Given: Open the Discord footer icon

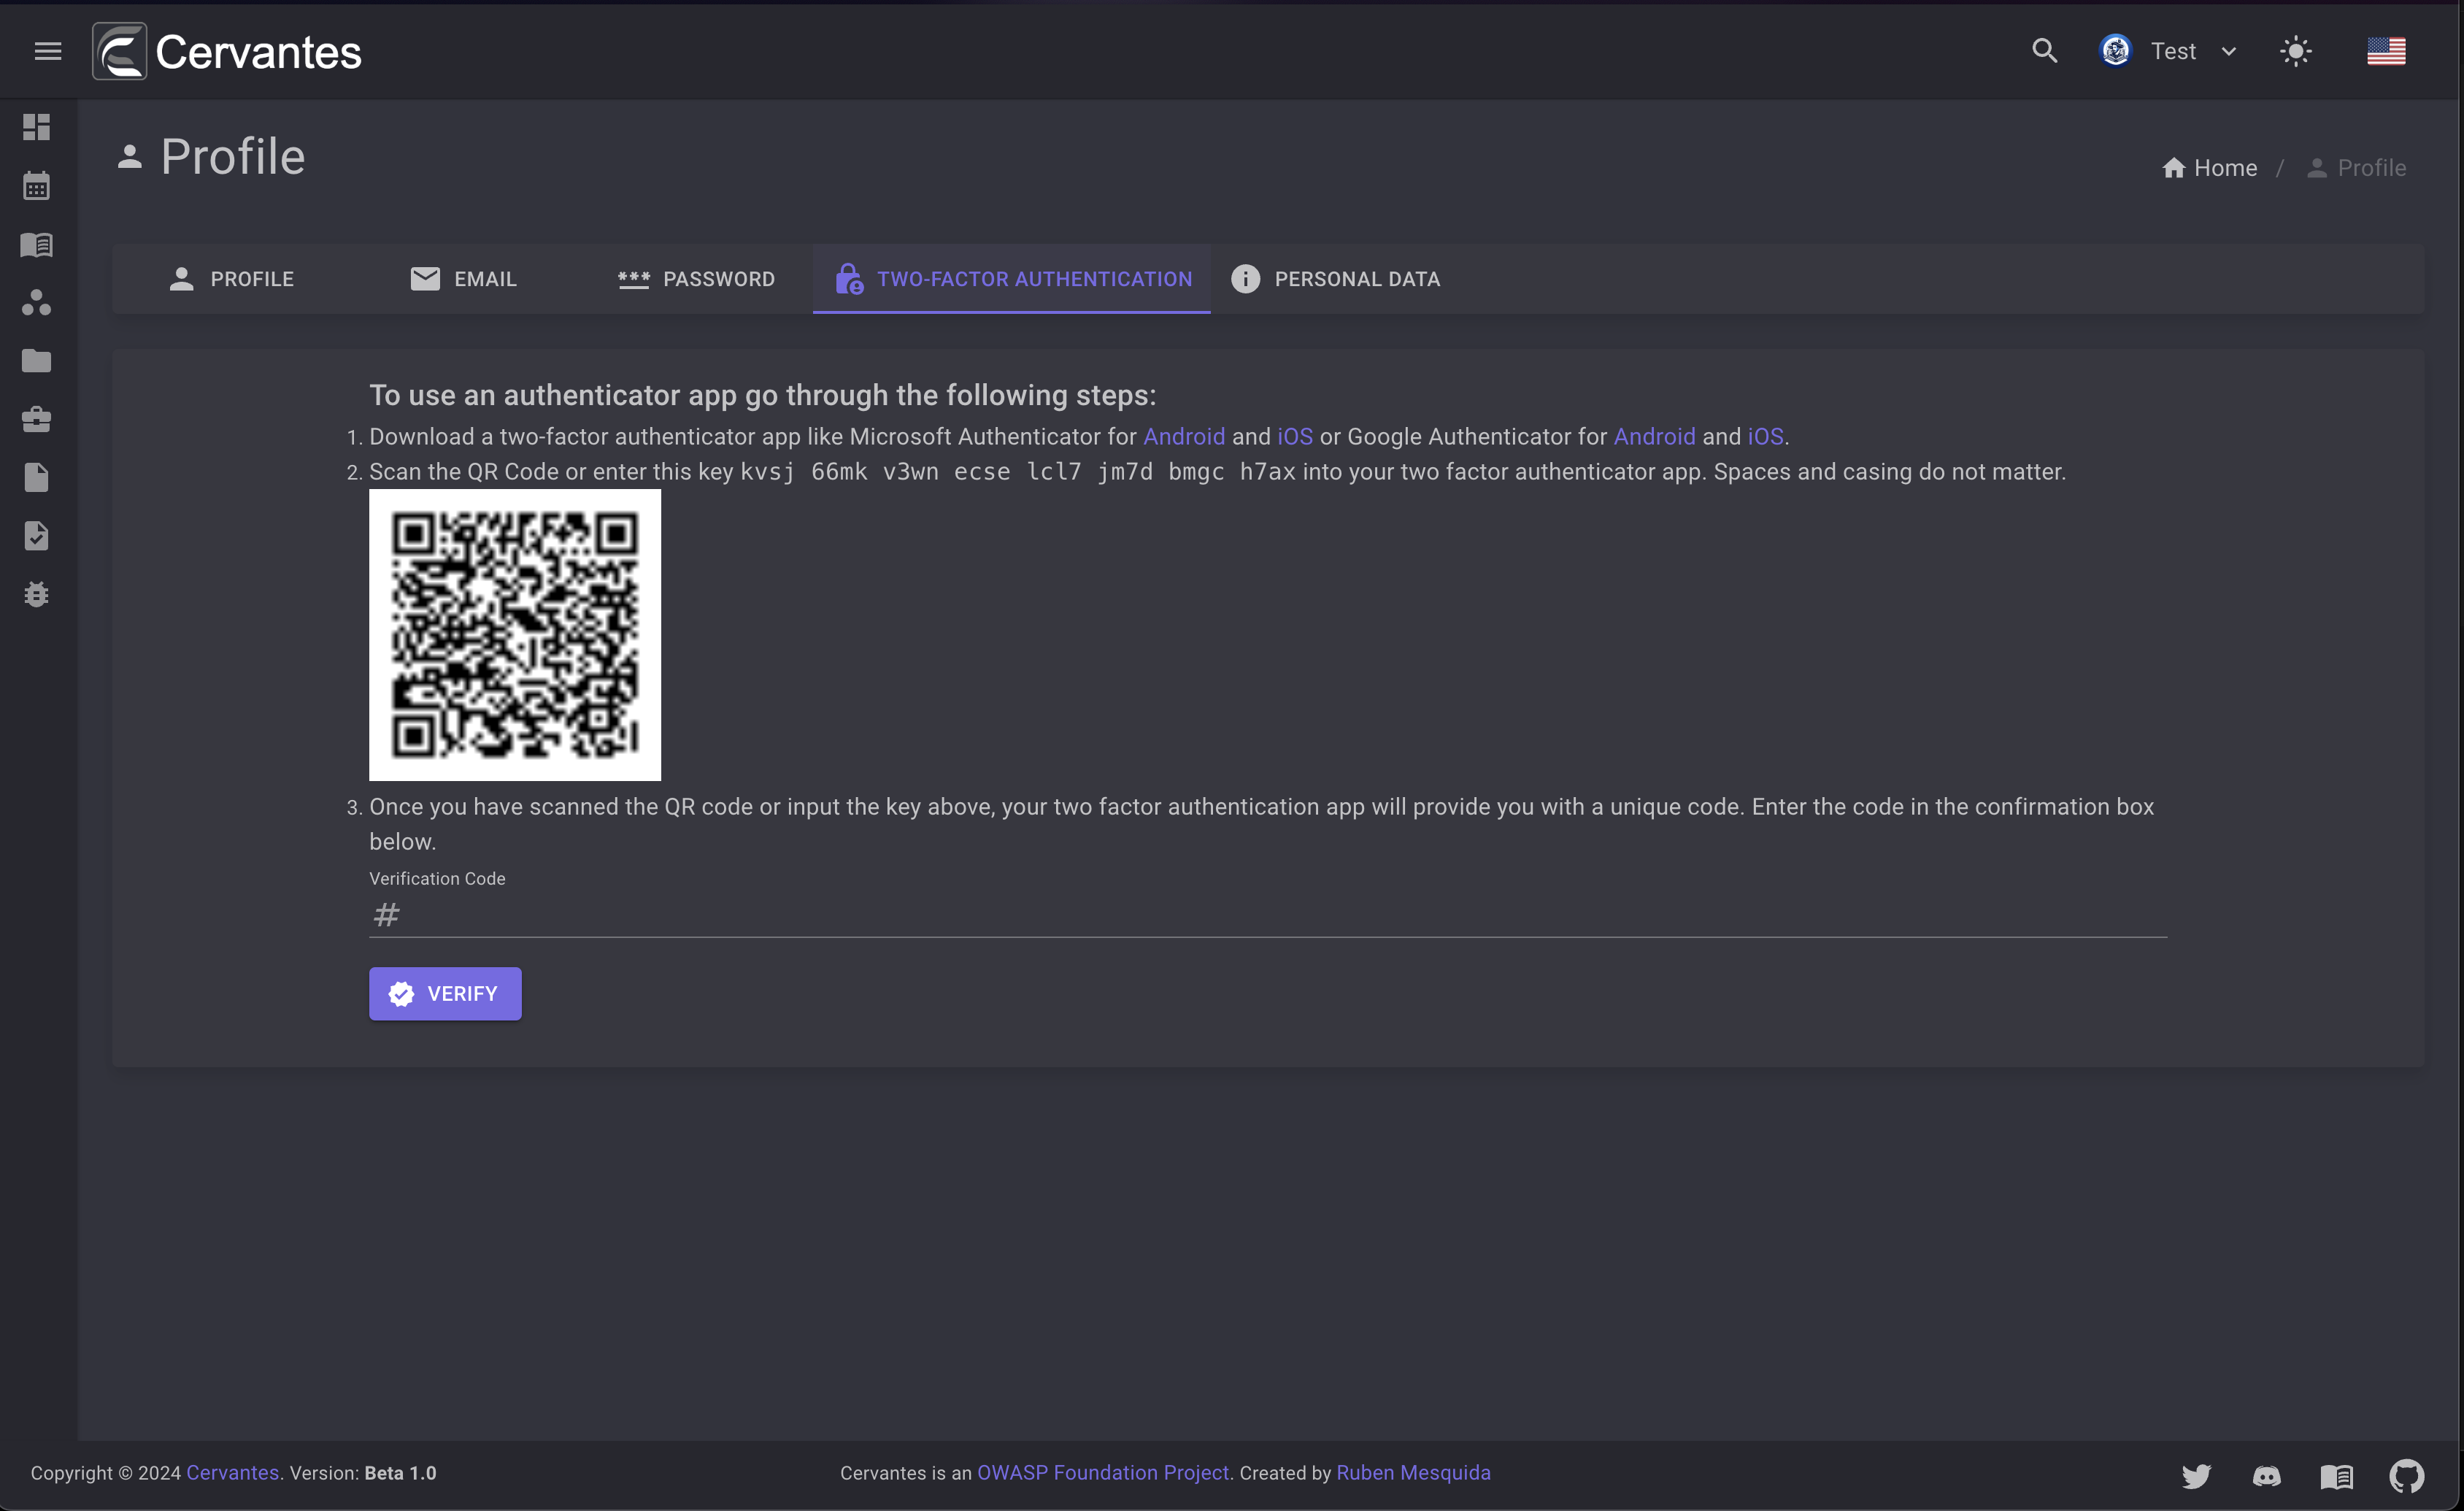Looking at the screenshot, I should [2266, 1476].
